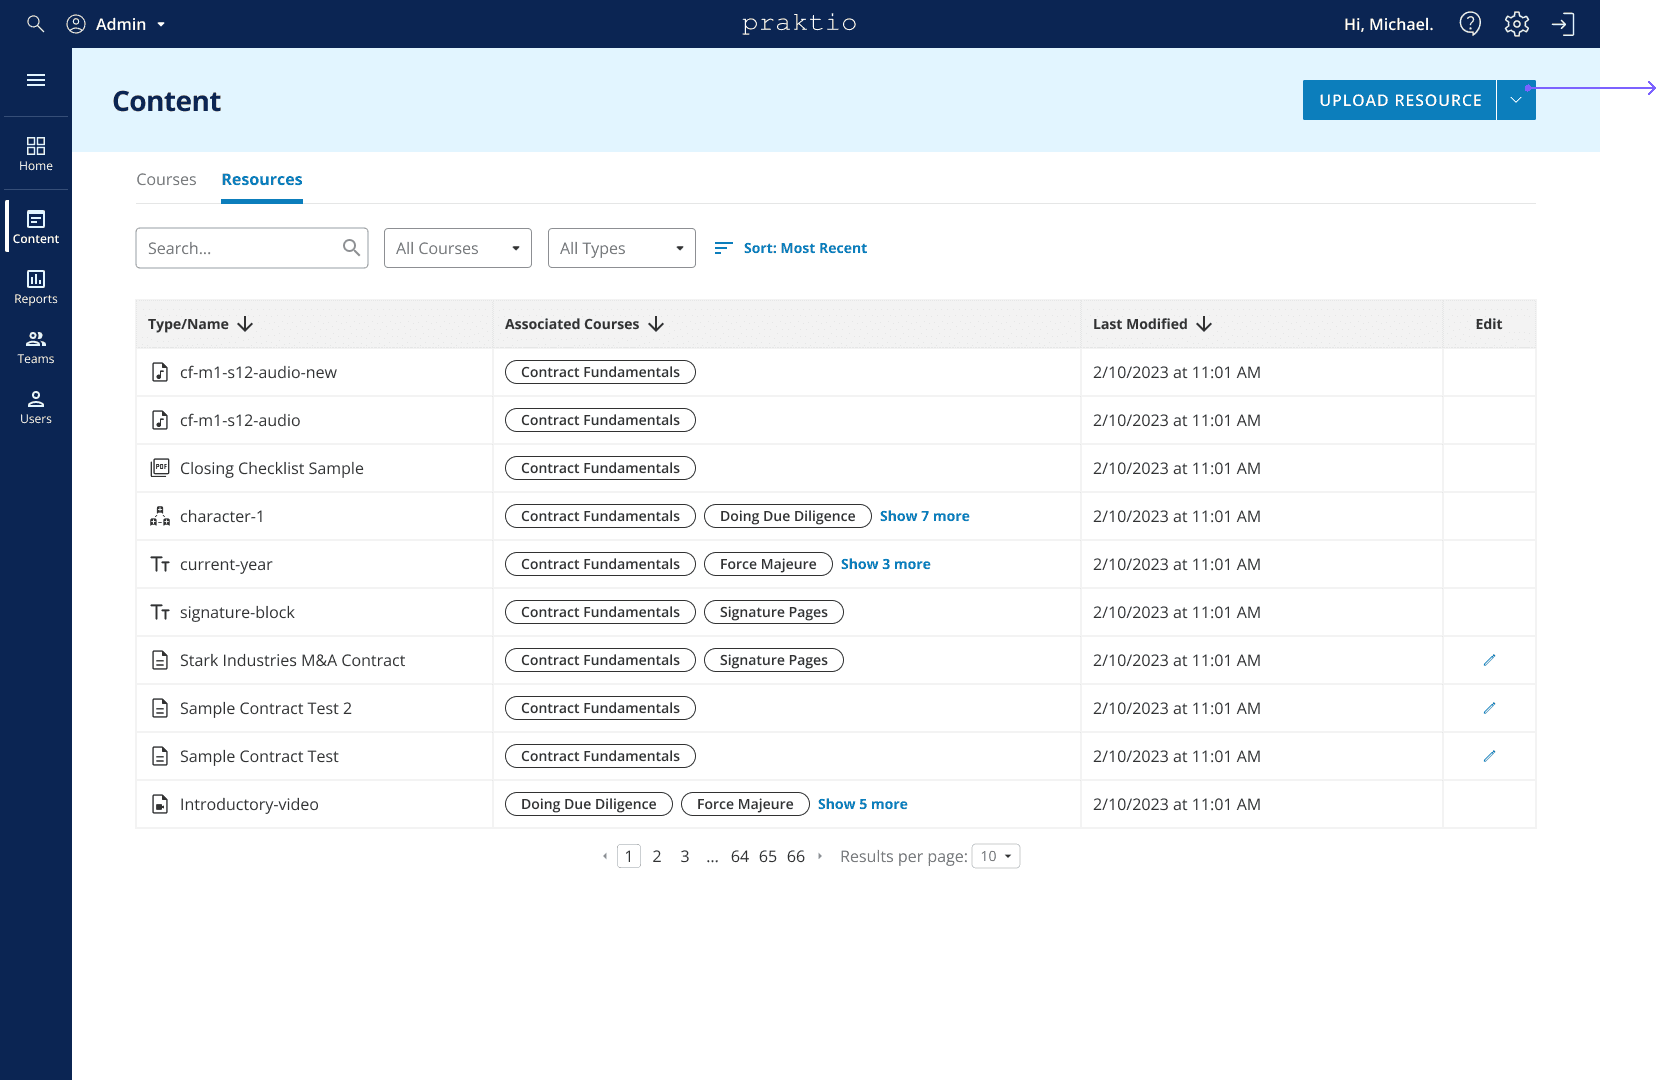Image resolution: width=1662 pixels, height=1080 pixels.
Task: Click the logout arrow icon
Action: [1563, 24]
